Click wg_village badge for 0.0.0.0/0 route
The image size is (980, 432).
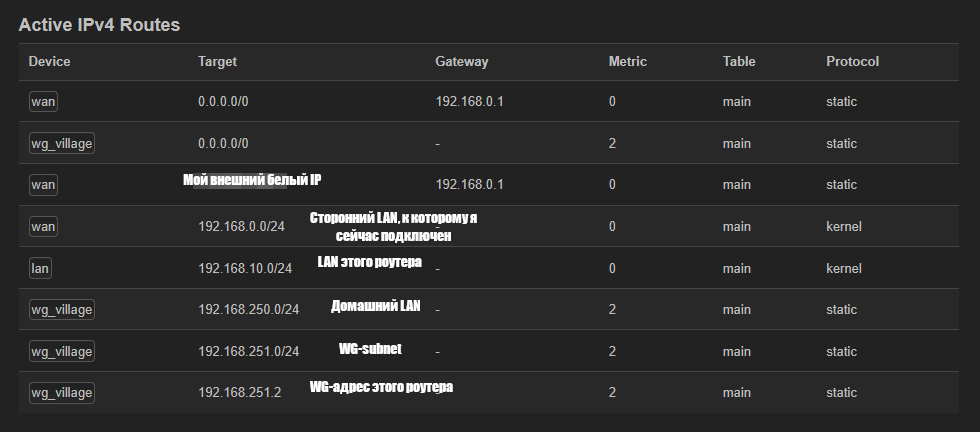(x=62, y=144)
